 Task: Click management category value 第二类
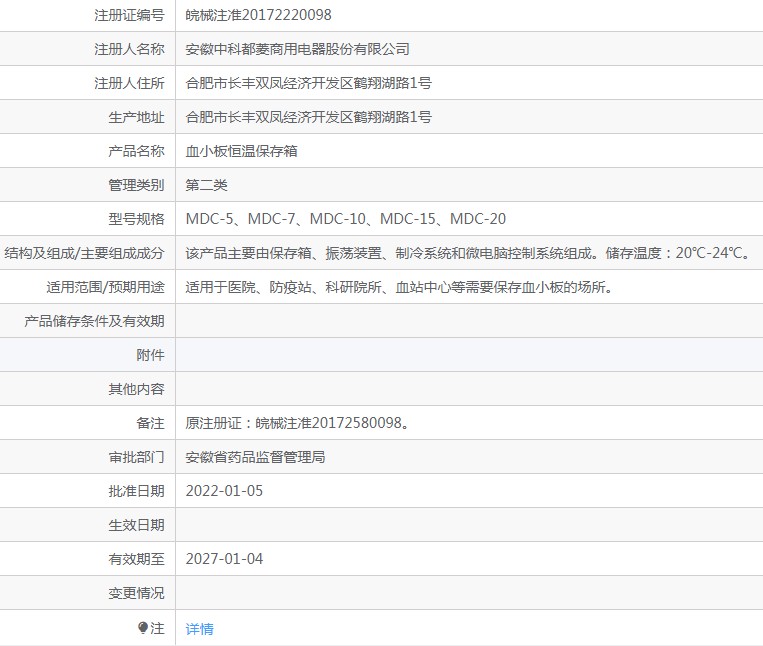coord(207,185)
